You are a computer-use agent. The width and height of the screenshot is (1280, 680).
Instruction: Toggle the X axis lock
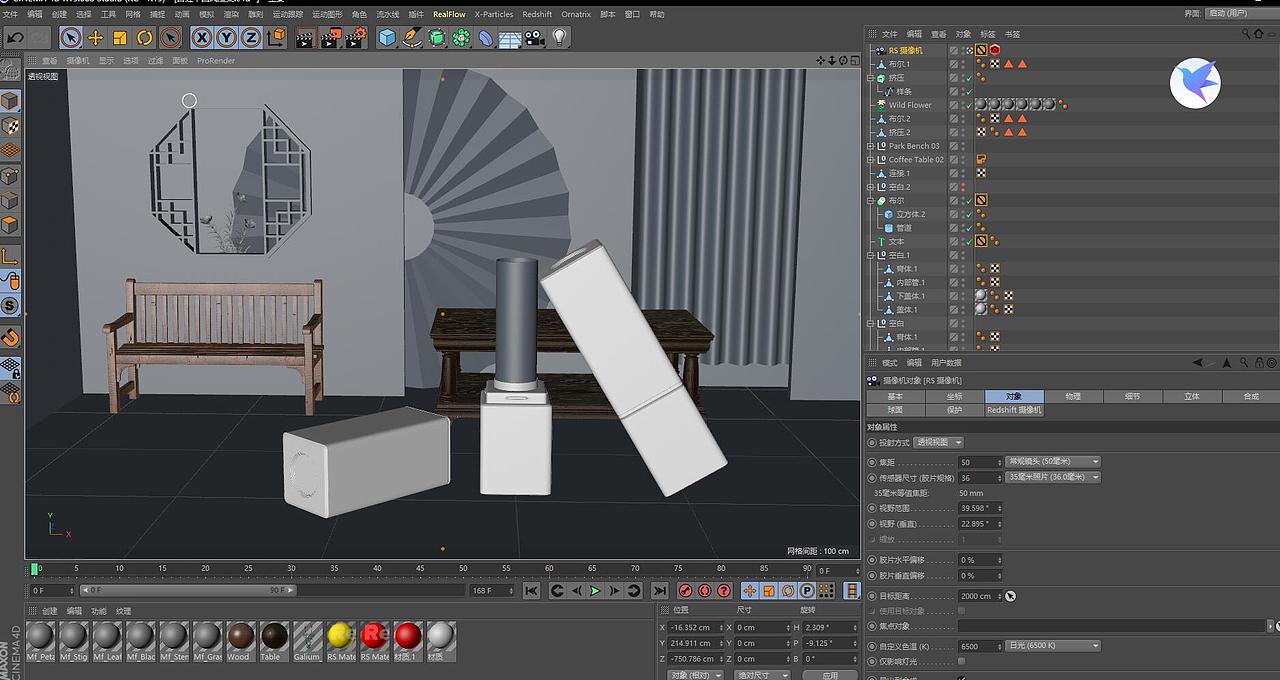[x=202, y=38]
